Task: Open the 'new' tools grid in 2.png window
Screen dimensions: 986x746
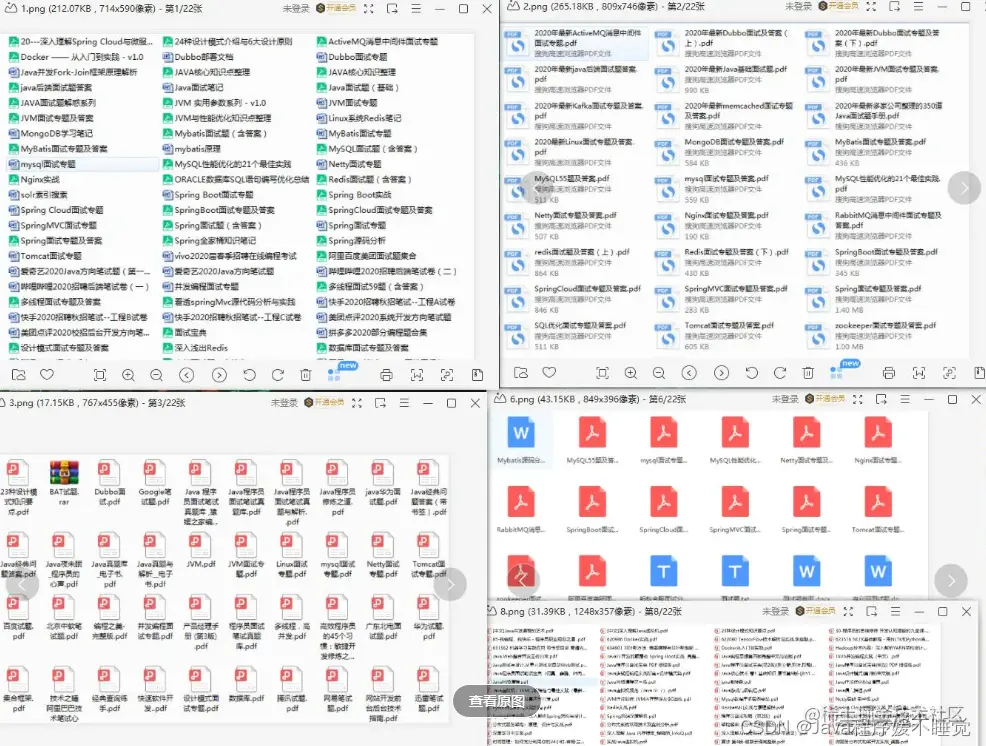Action: (837, 373)
